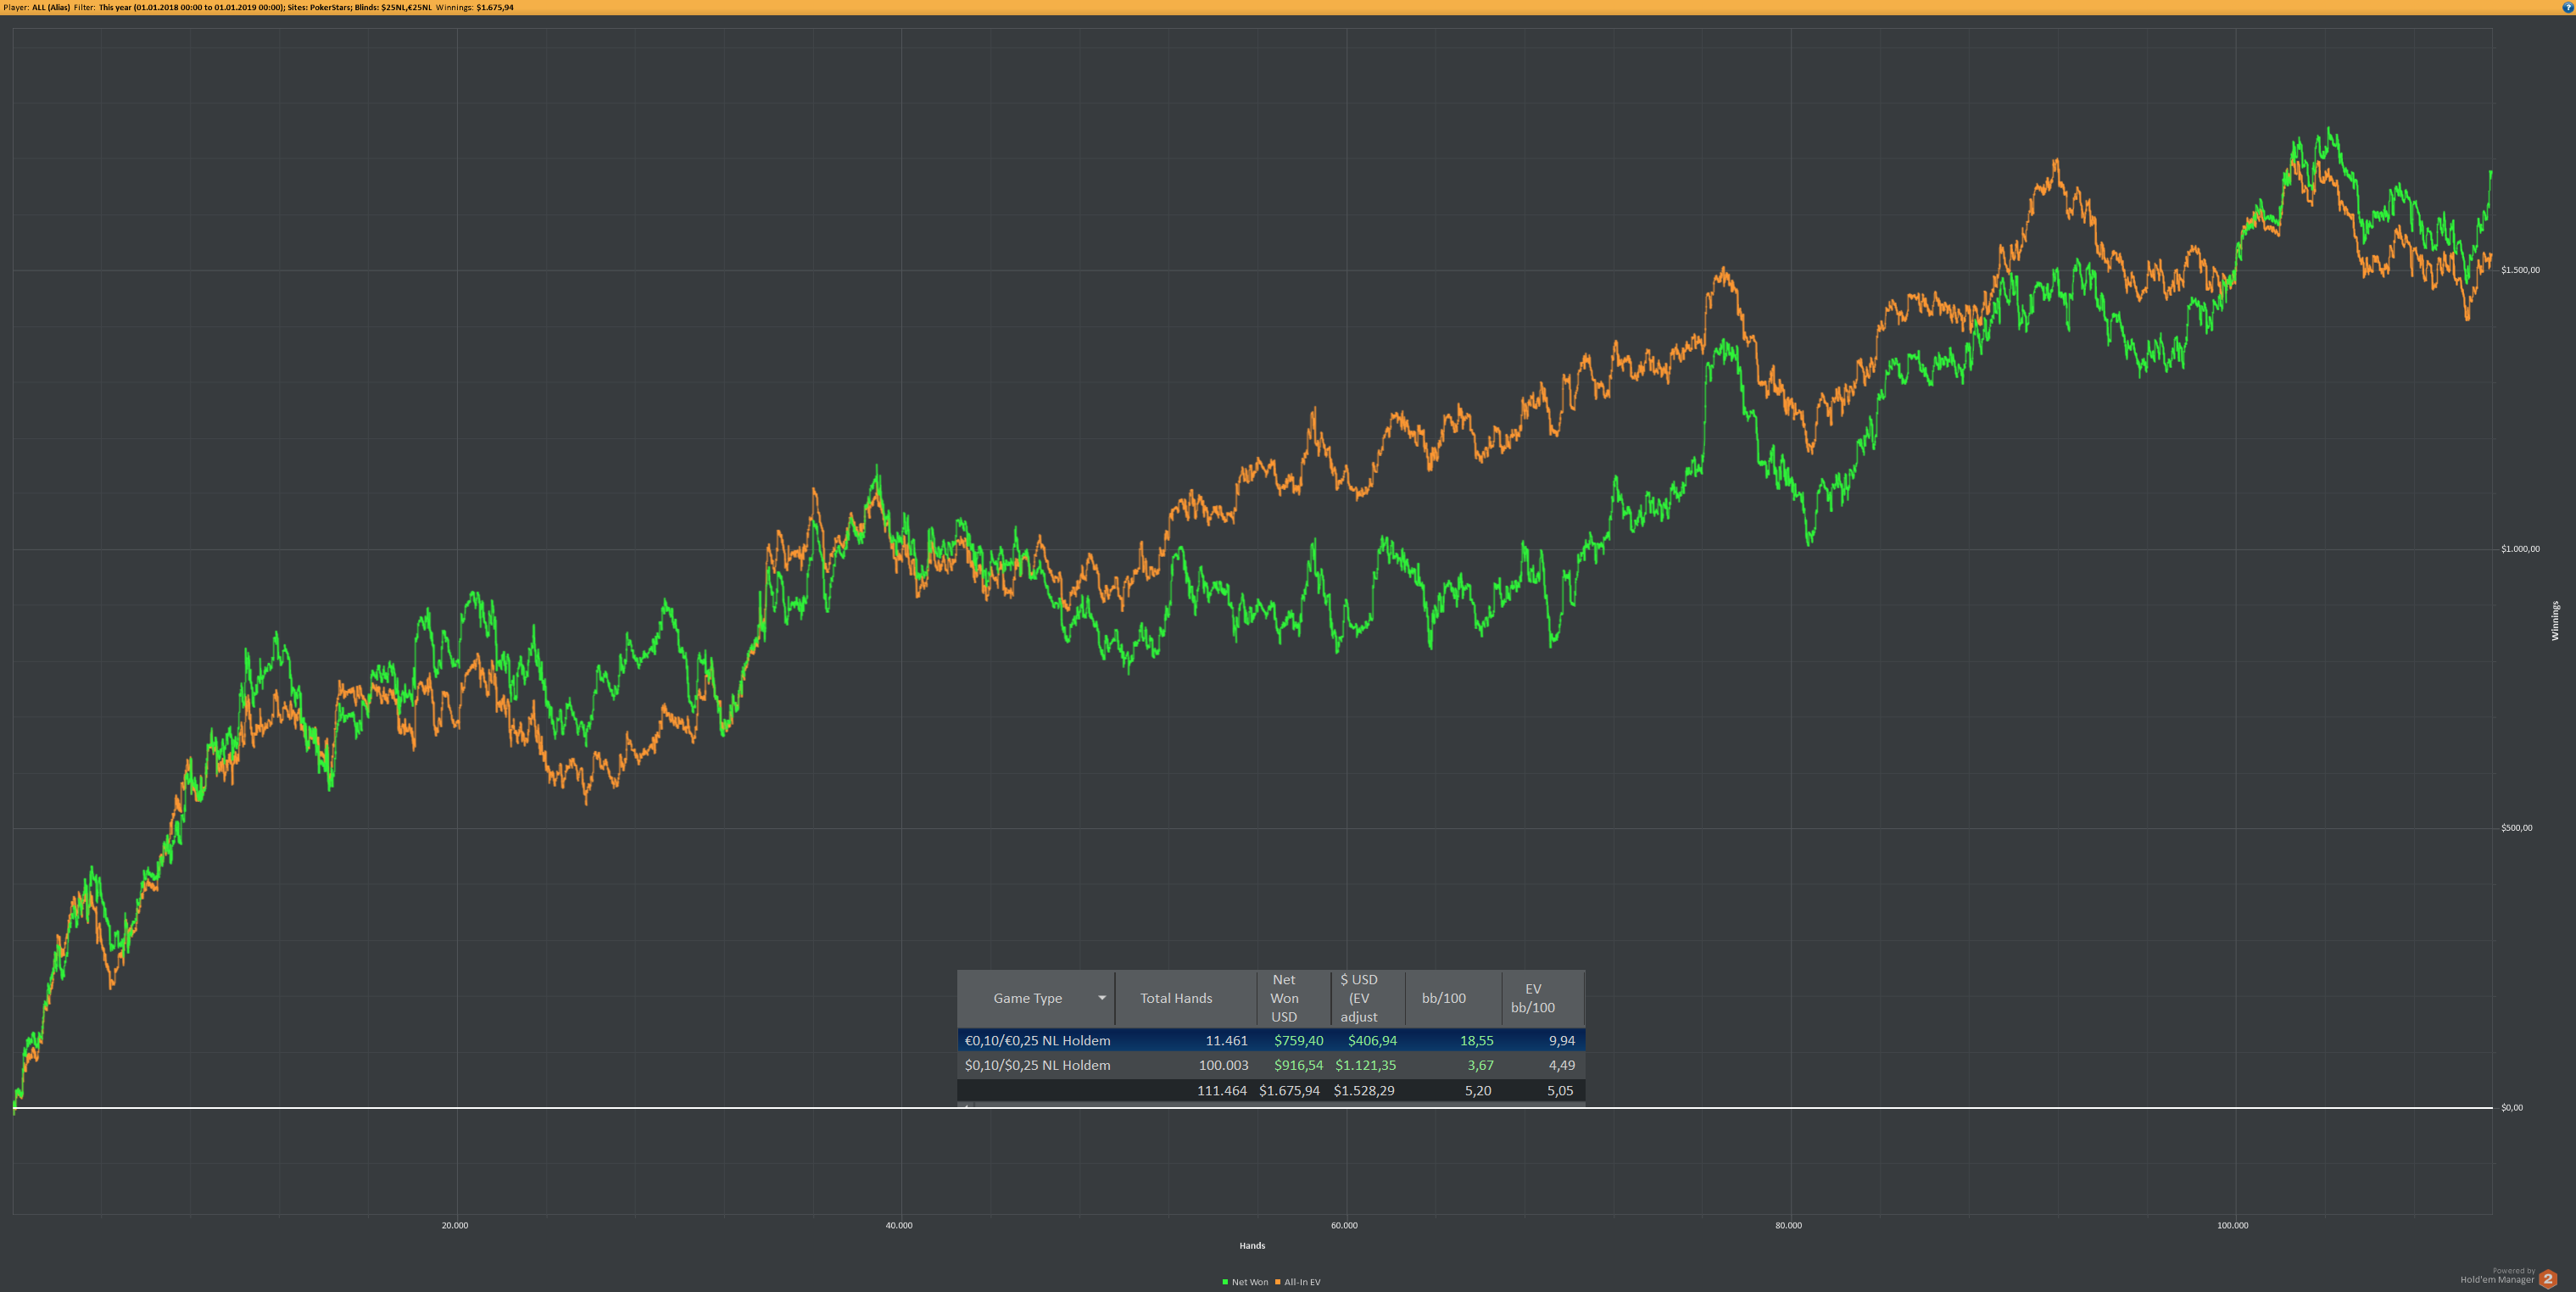Click the 5,05 EV bb/100 summary value
Image resolution: width=2576 pixels, height=1292 pixels.
[x=1560, y=1091]
